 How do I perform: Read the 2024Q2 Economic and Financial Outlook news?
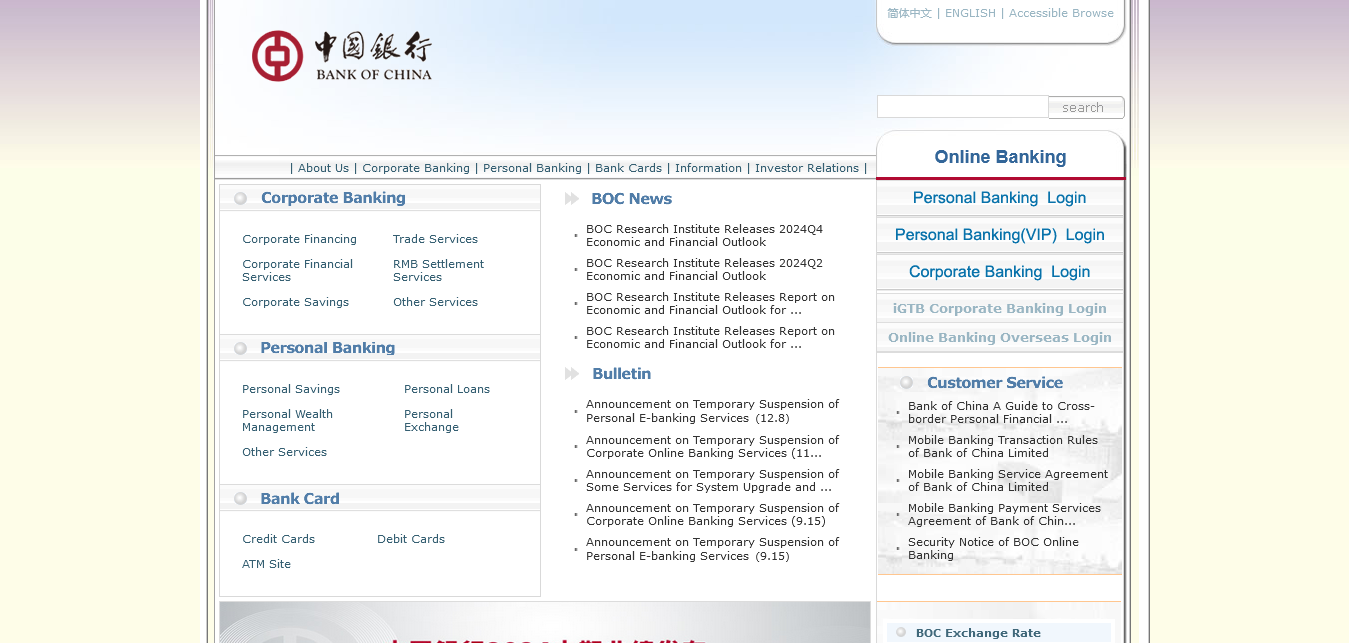704,270
